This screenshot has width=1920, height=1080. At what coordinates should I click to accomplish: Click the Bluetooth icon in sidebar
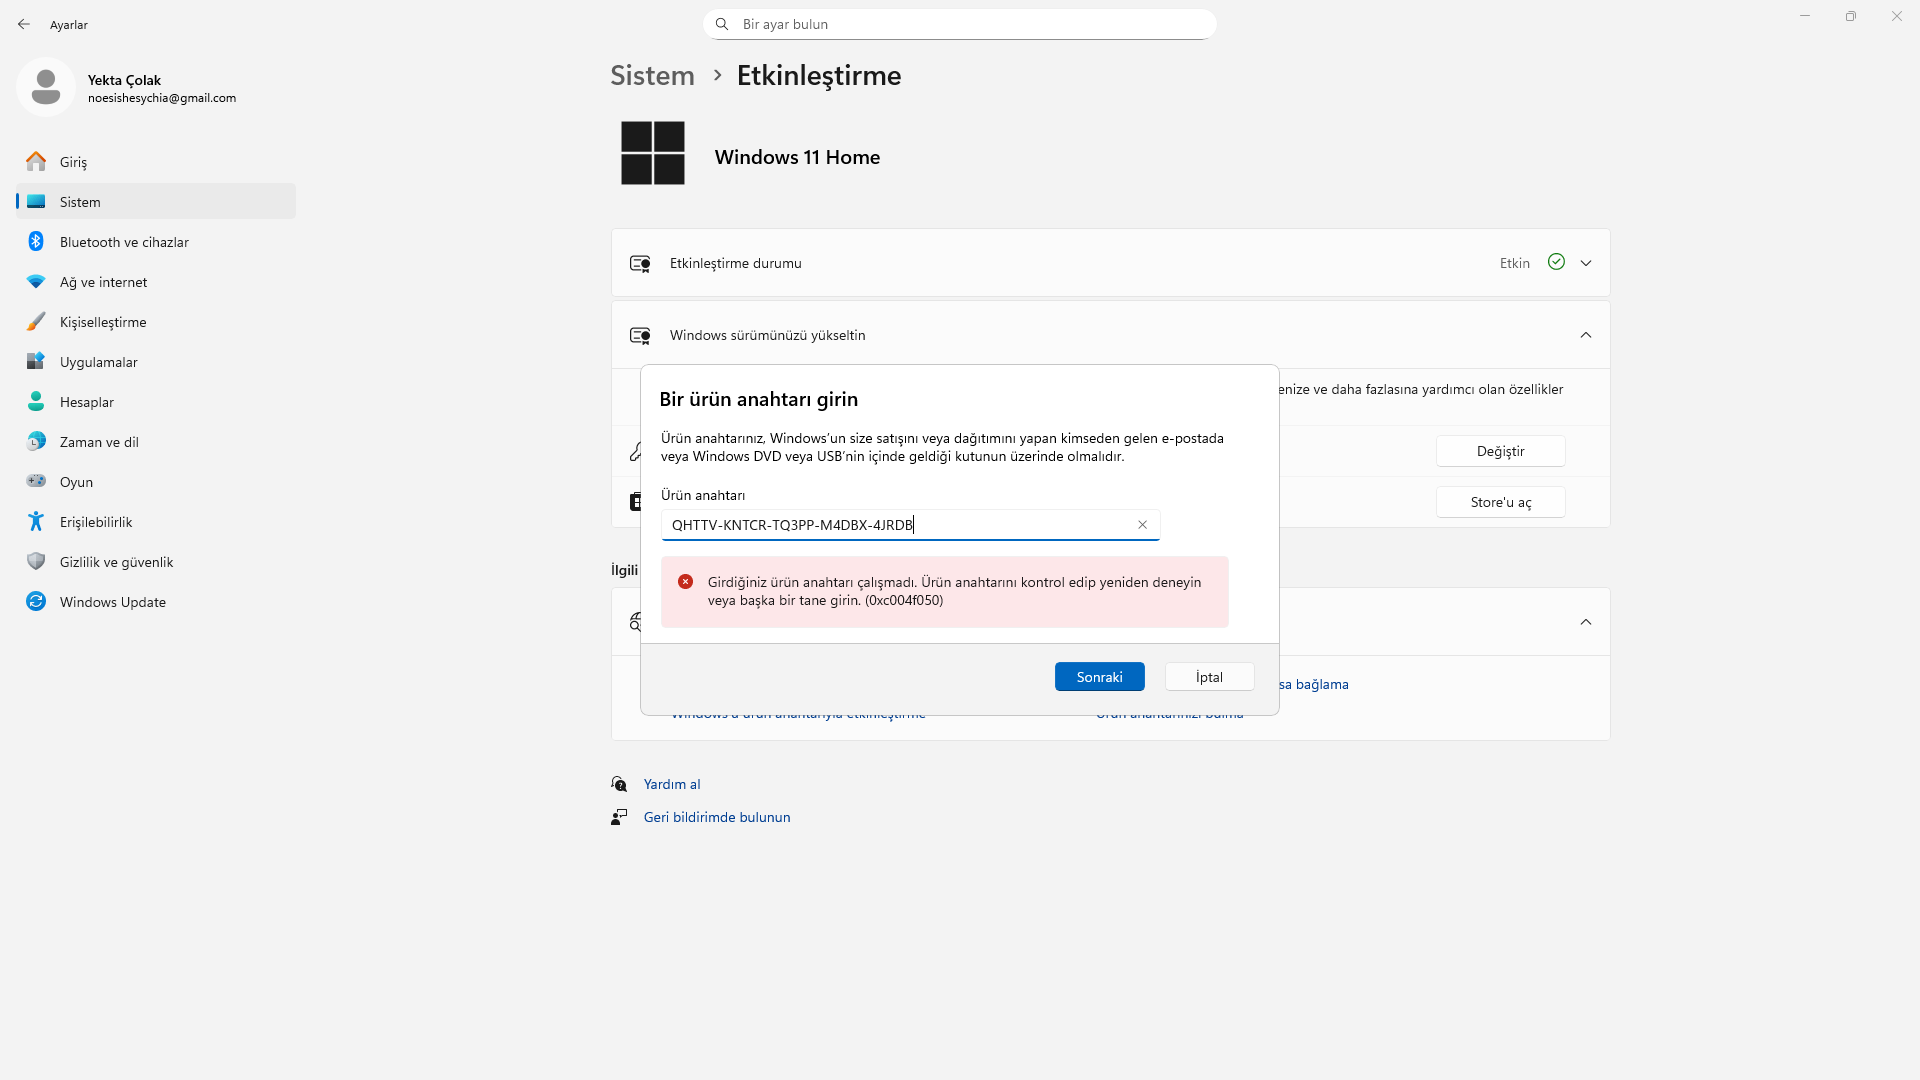coord(36,241)
